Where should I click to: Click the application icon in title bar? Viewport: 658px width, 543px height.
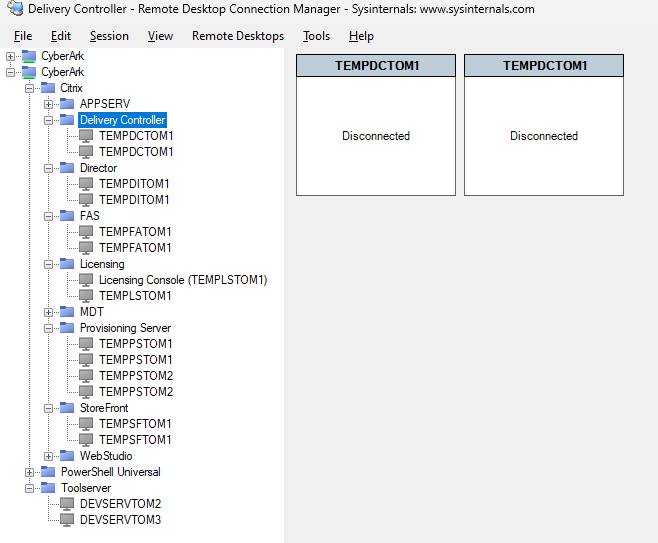coord(16,8)
